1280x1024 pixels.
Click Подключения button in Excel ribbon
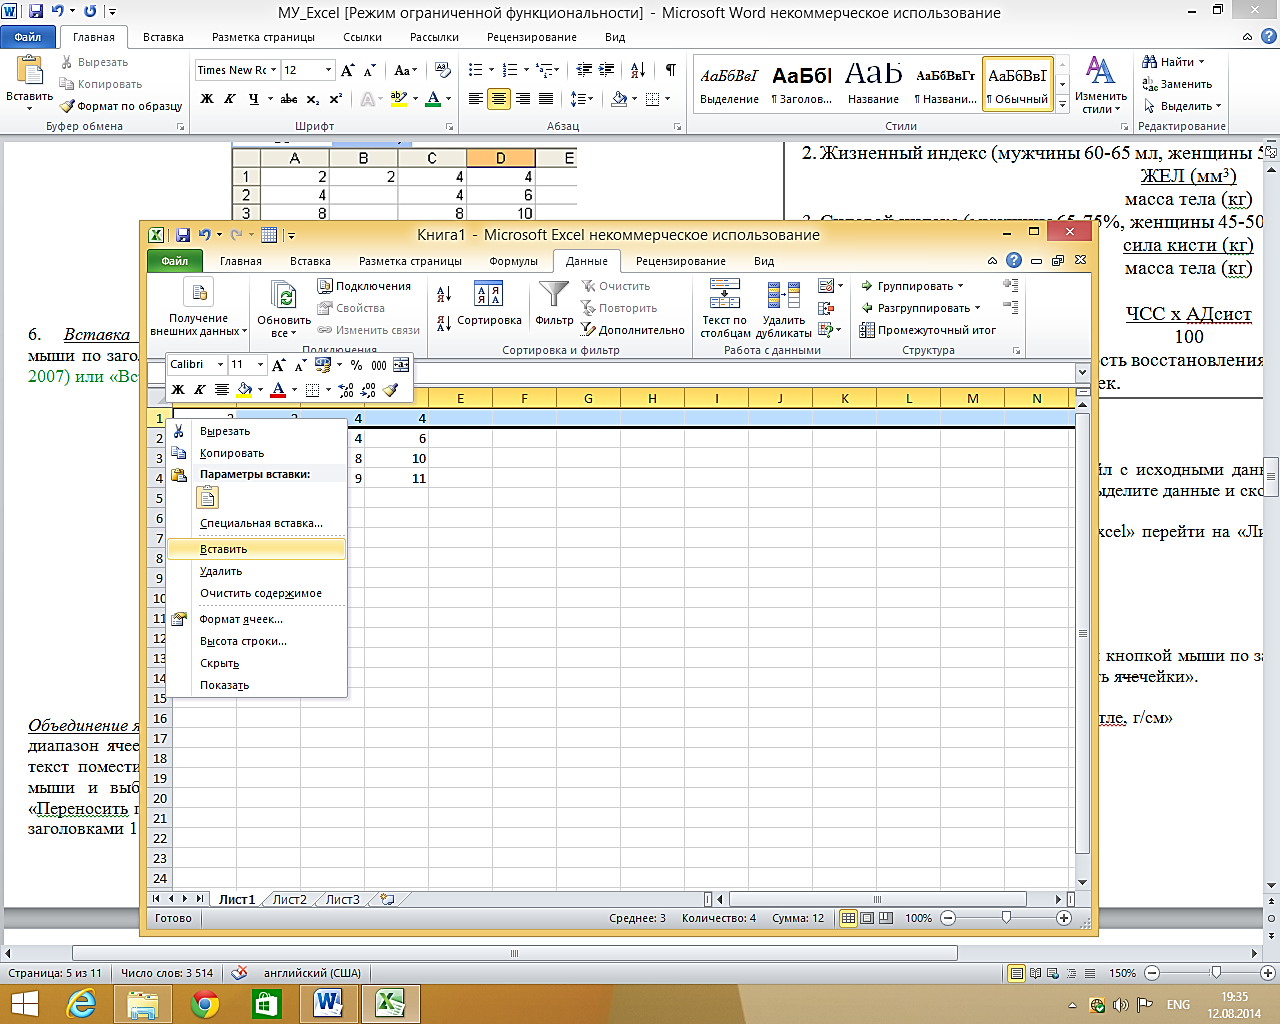pyautogui.click(x=364, y=286)
